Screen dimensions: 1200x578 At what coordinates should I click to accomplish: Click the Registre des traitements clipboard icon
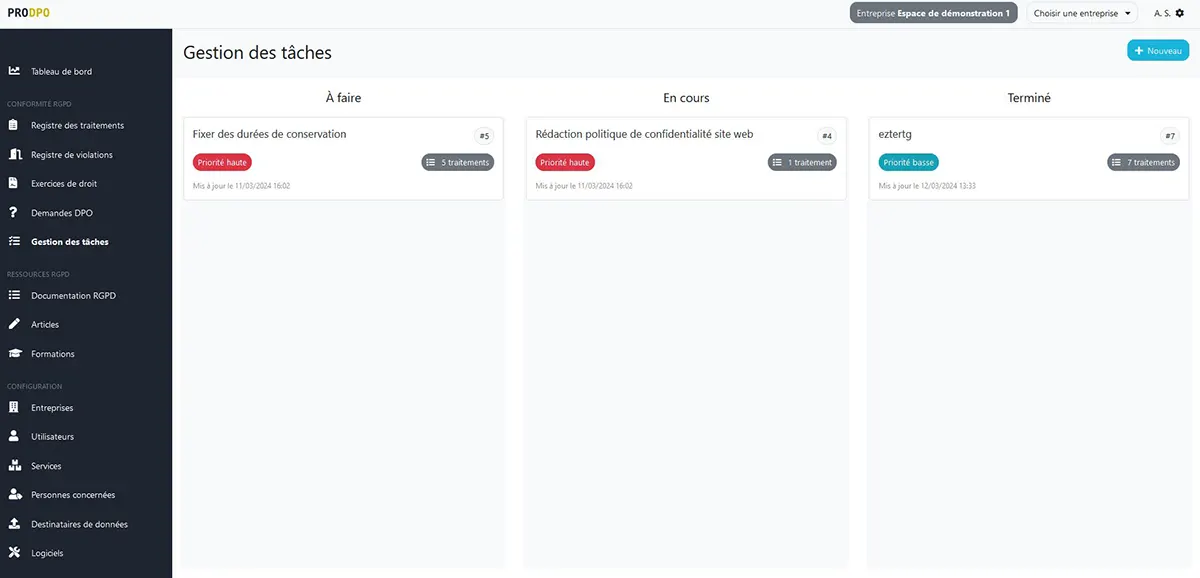tap(14, 125)
